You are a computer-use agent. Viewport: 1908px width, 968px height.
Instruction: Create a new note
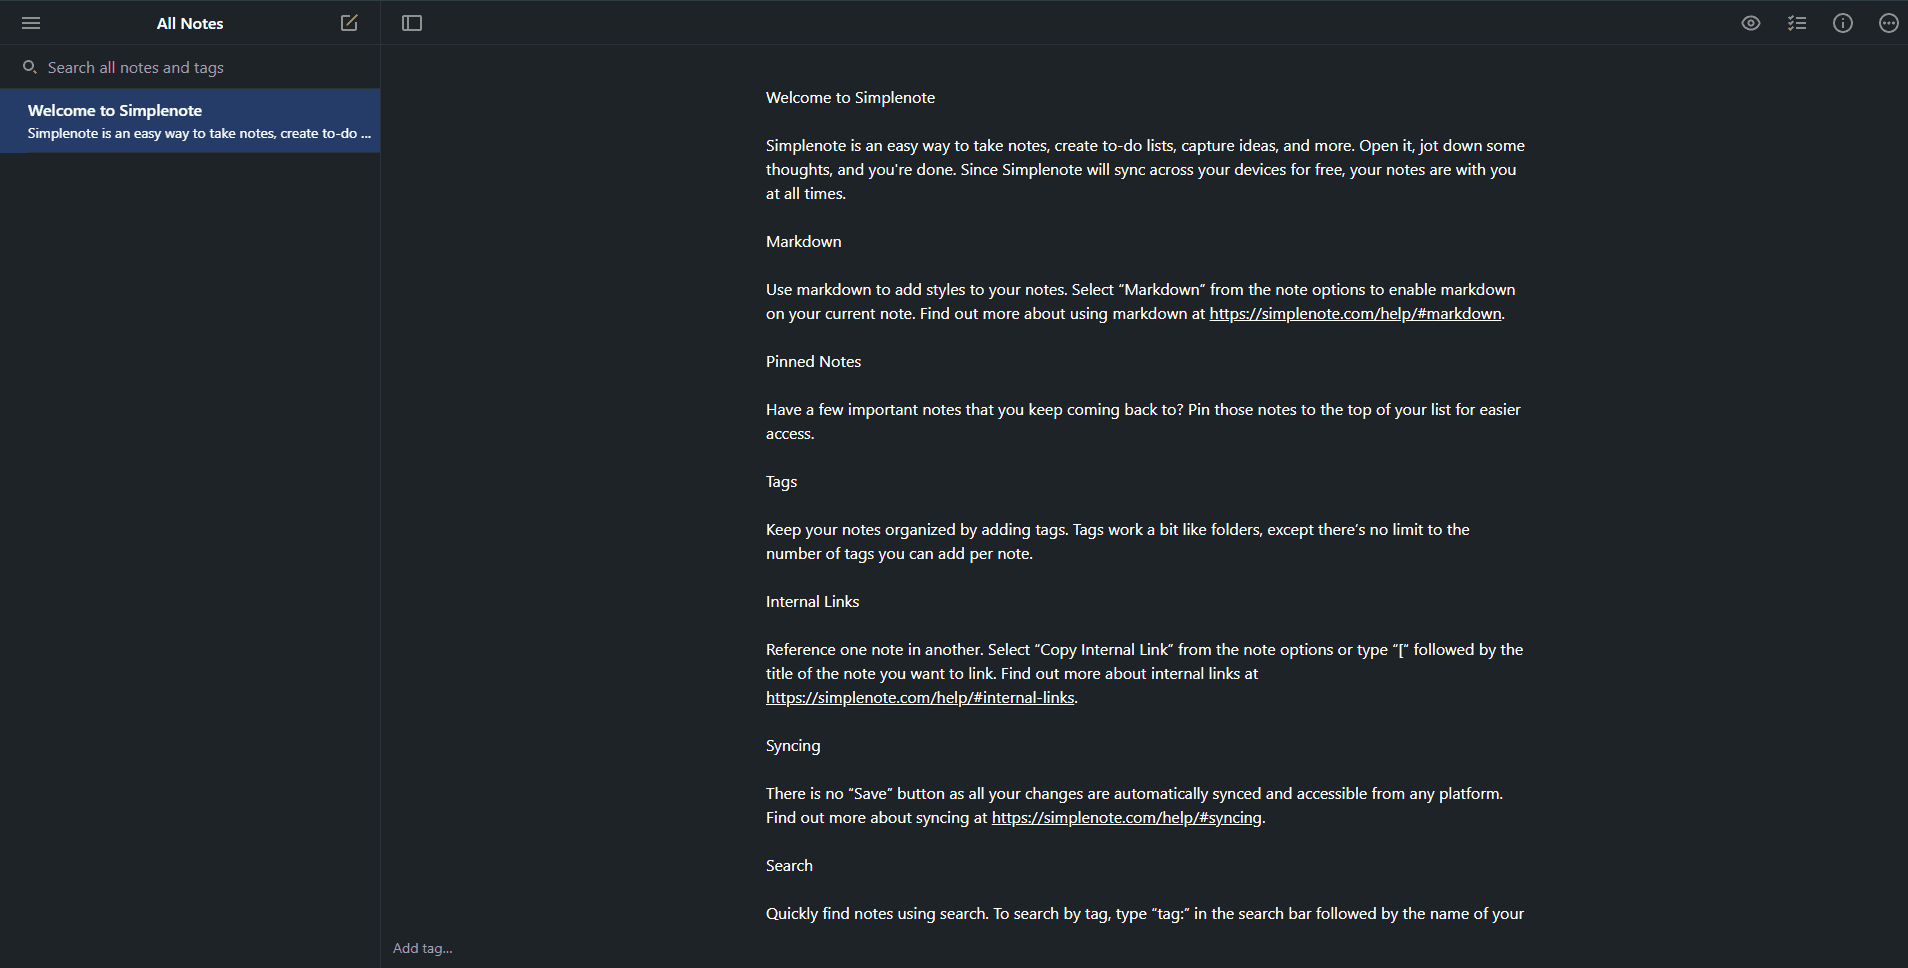tap(349, 23)
